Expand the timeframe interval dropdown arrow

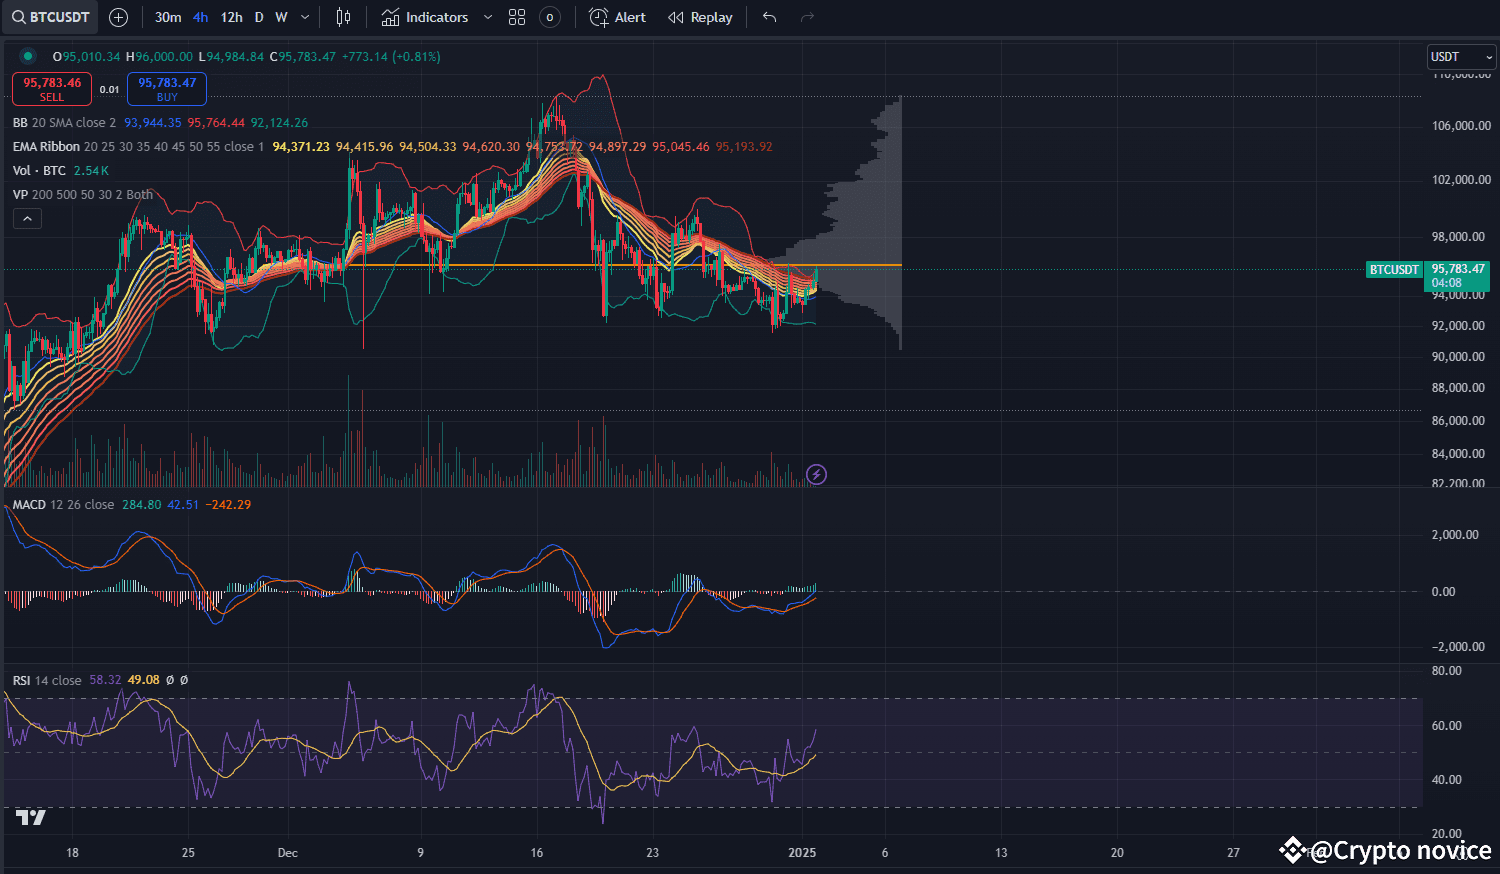tap(305, 17)
